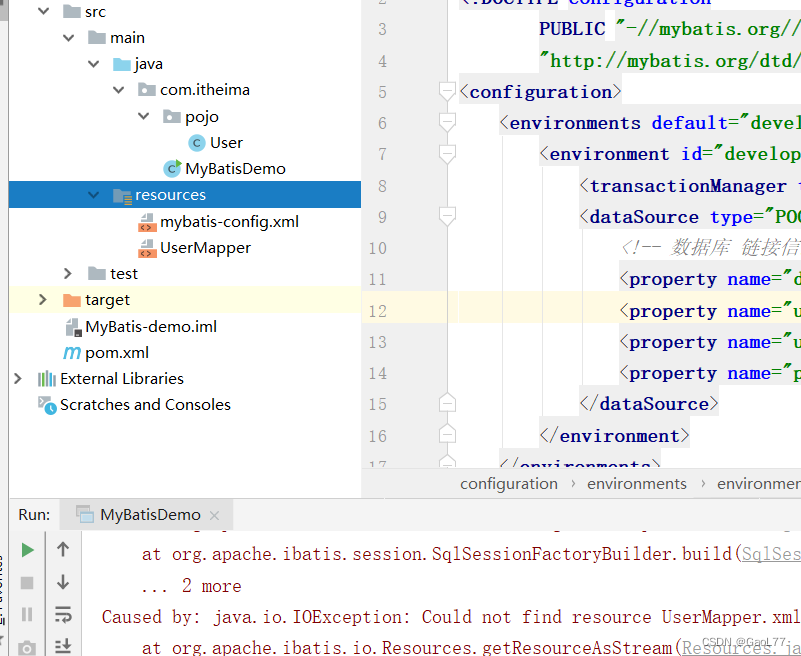Click the Resources.java link in console
This screenshot has width=801, height=656.
coord(740,647)
